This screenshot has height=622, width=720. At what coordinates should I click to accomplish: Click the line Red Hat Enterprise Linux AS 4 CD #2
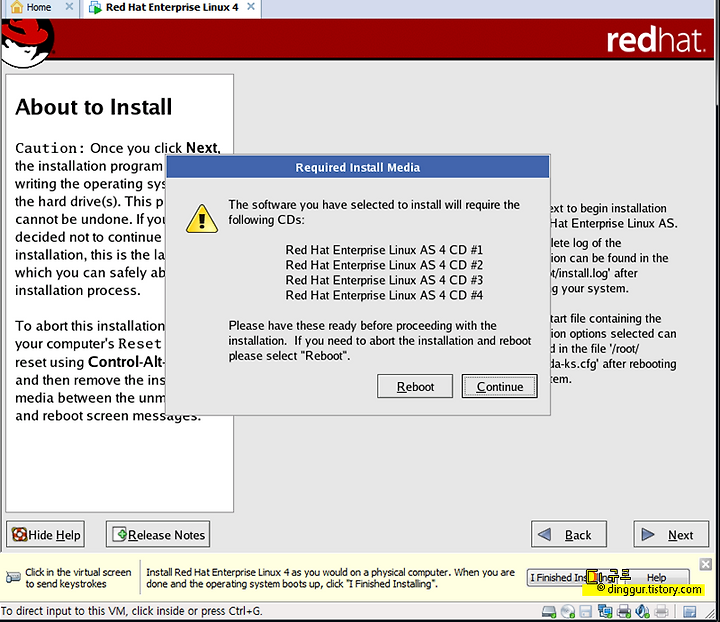384,265
